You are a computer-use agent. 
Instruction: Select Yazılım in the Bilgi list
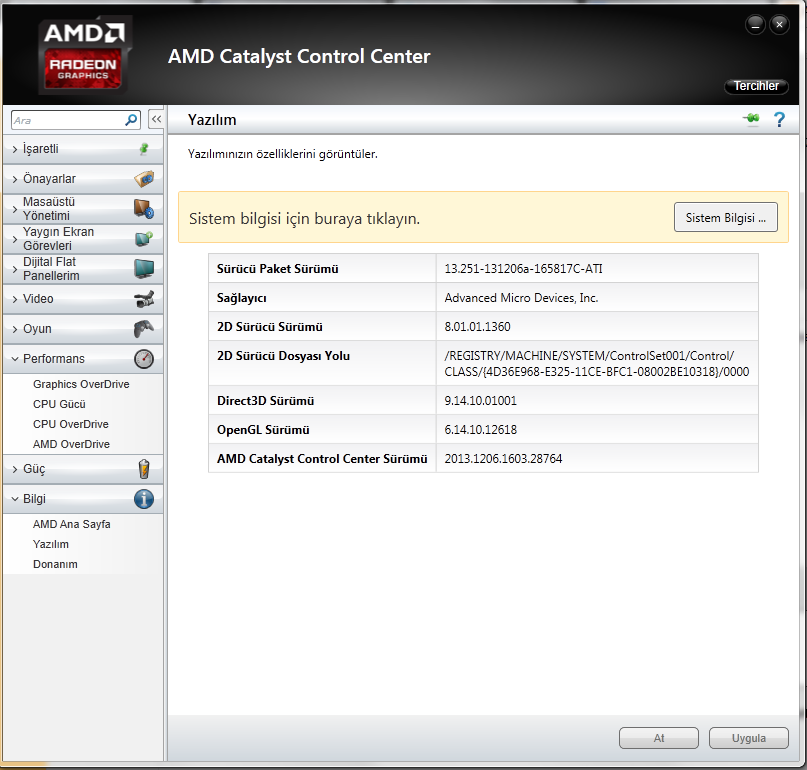[50, 544]
